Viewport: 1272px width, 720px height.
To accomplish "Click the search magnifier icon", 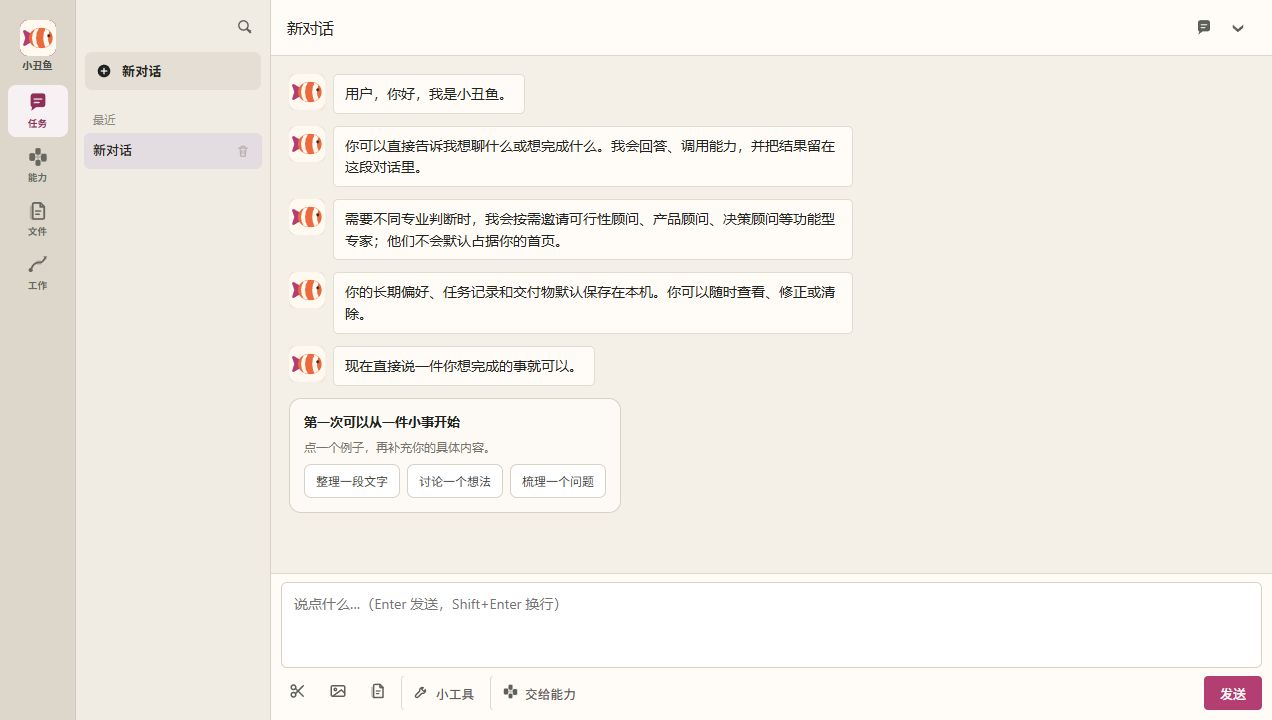I will (x=245, y=27).
